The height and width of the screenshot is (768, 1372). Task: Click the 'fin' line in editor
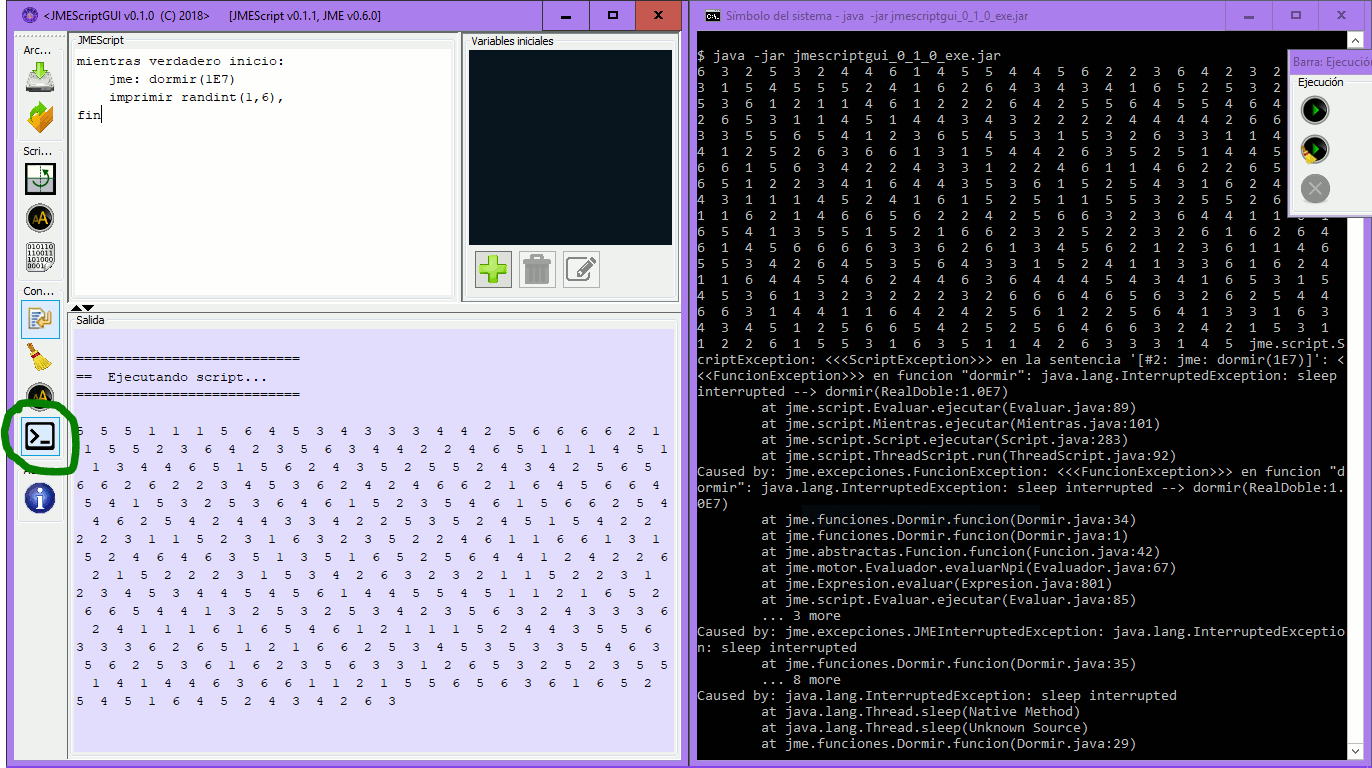pyautogui.click(x=89, y=116)
